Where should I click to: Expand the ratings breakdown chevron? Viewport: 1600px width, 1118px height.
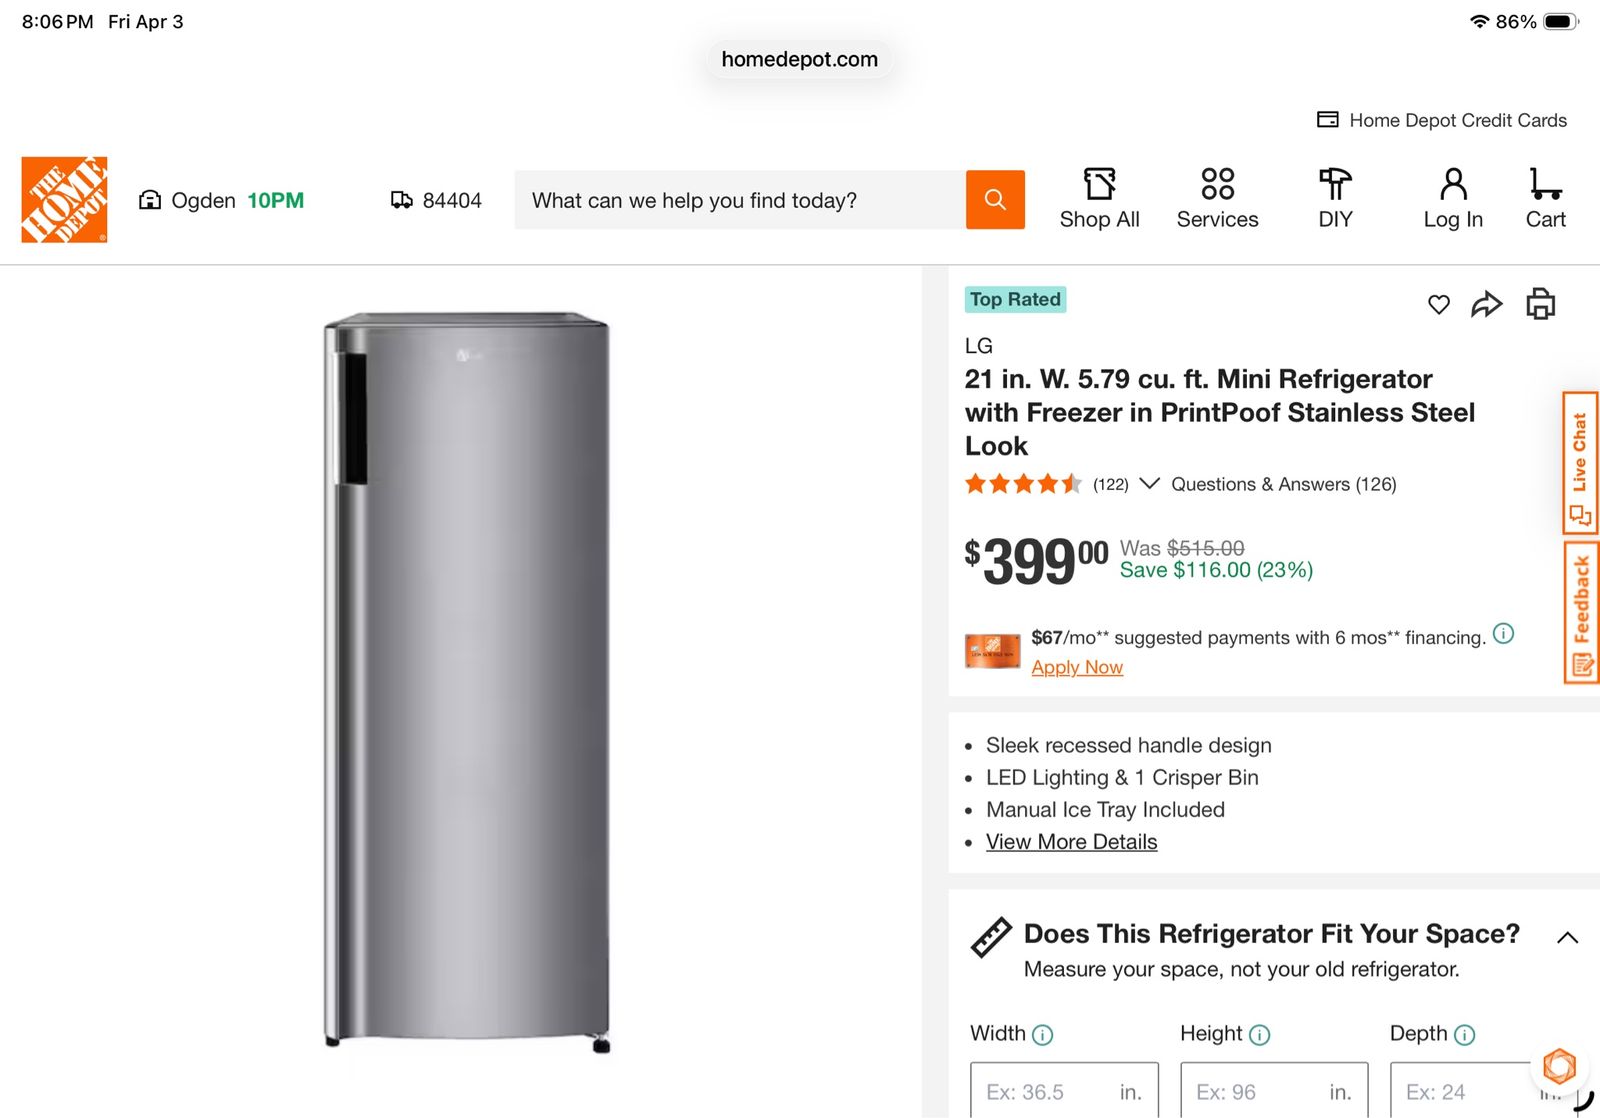click(x=1150, y=484)
